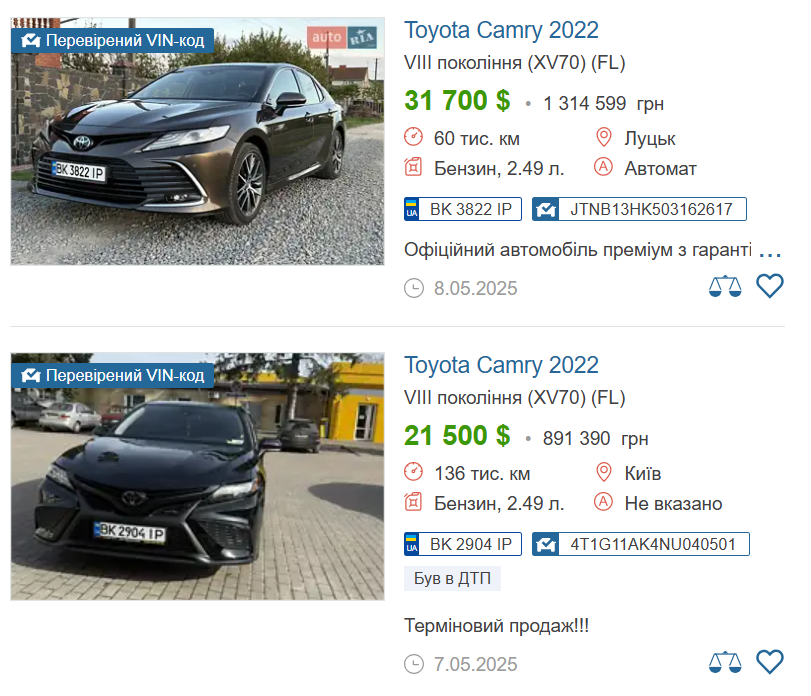Save the Kyiv Camry to favorites
The height and width of the screenshot is (696, 811).
coord(769,662)
